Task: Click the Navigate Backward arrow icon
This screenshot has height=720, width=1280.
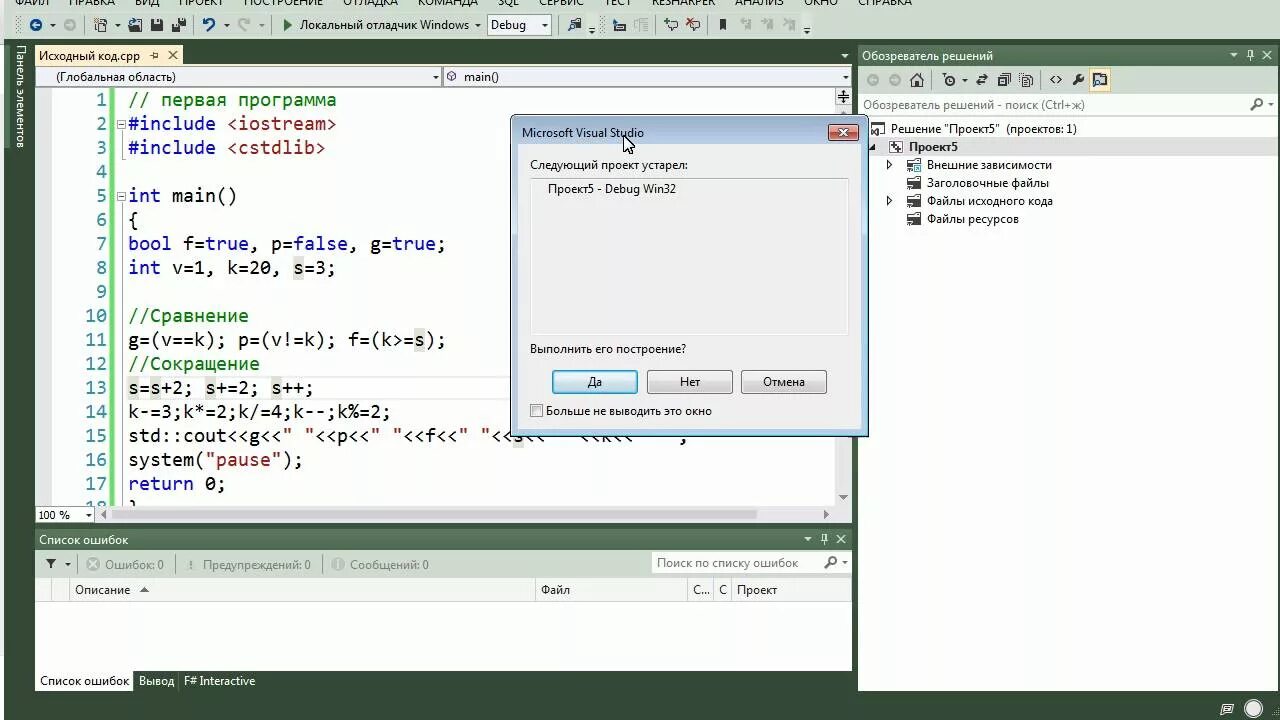Action: (36, 25)
